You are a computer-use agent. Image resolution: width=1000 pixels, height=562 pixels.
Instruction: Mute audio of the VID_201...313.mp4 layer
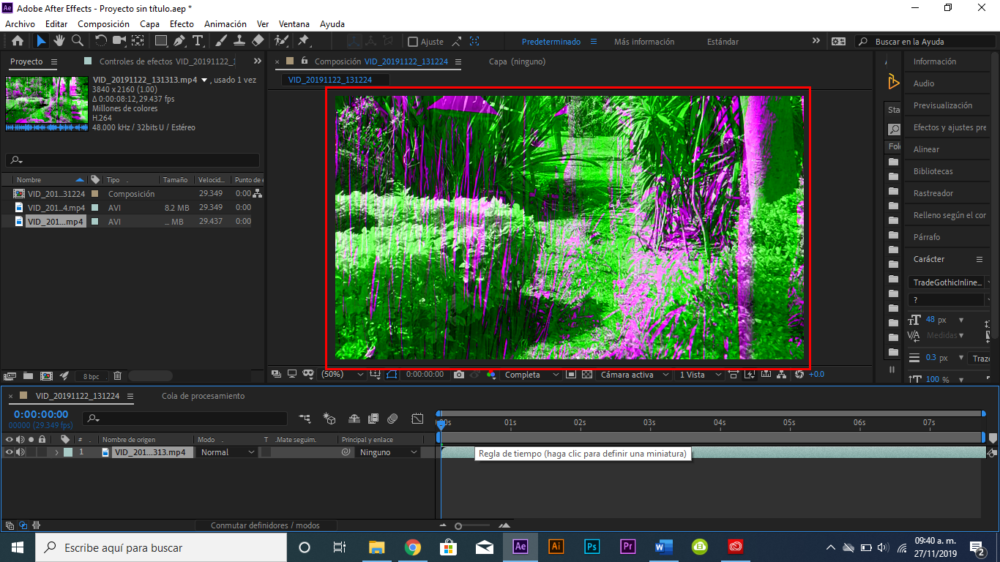tap(20, 452)
